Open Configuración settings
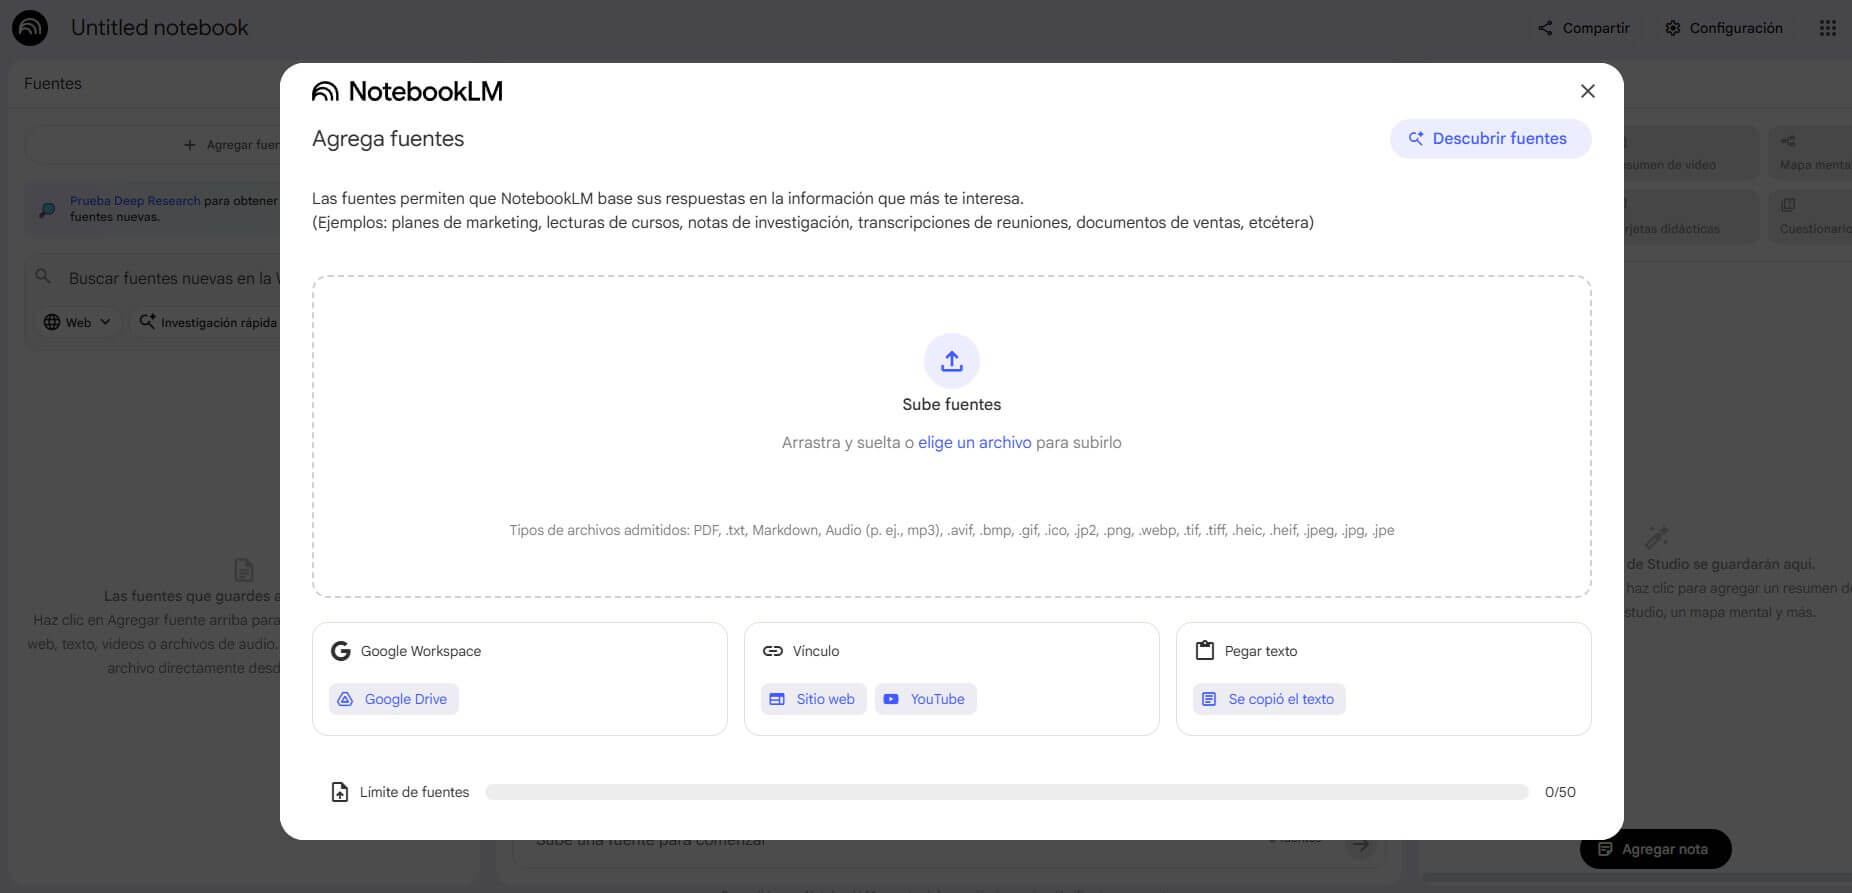 (1724, 28)
